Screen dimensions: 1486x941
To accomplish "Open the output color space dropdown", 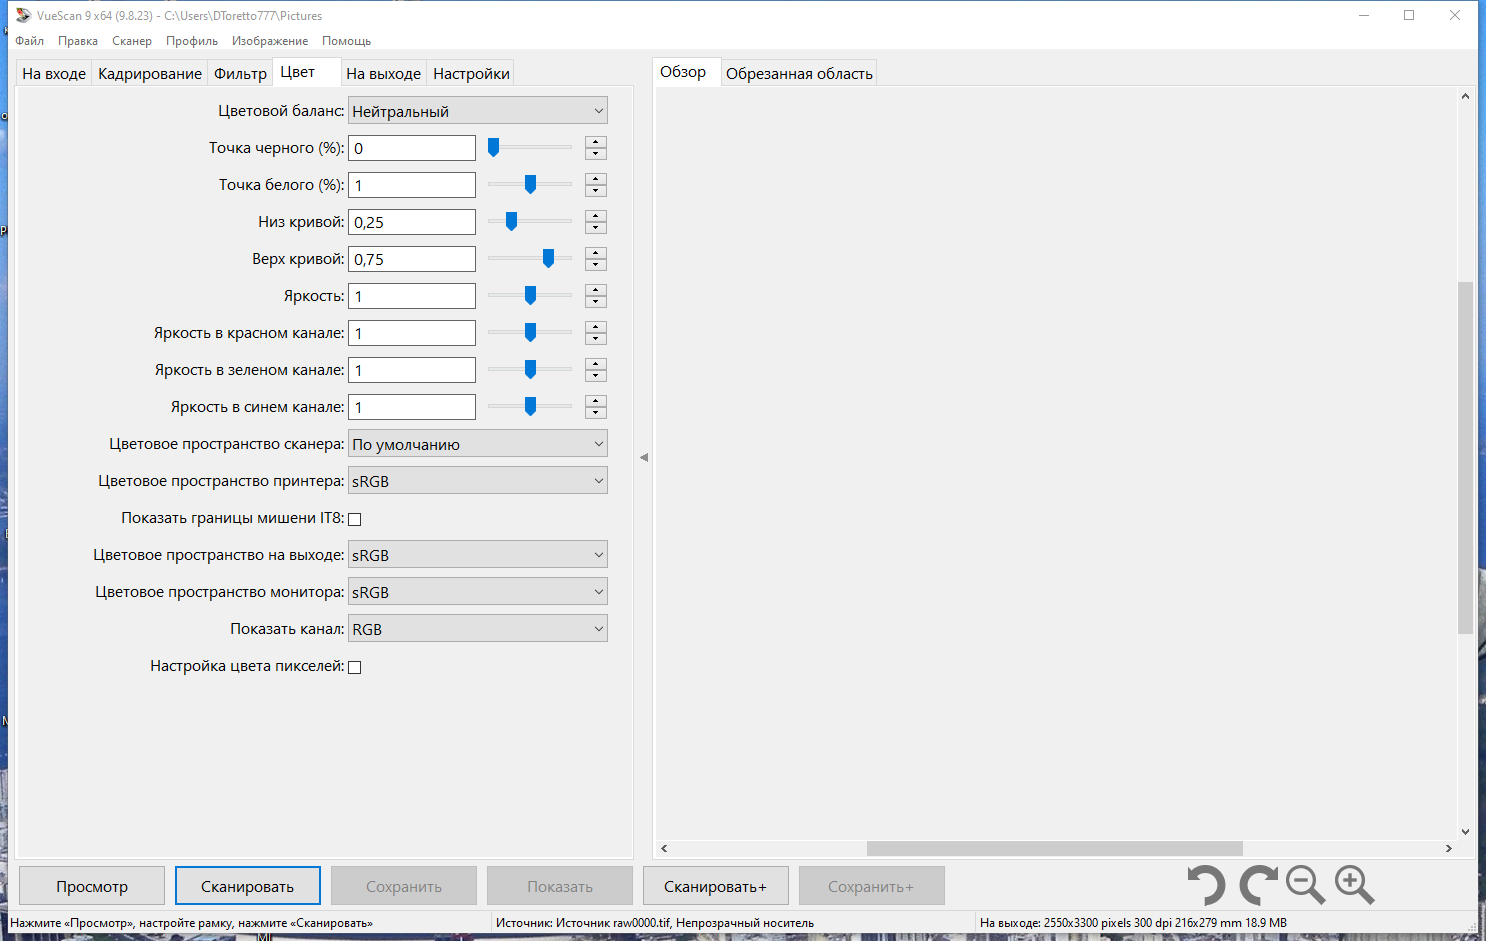I will tap(478, 555).
